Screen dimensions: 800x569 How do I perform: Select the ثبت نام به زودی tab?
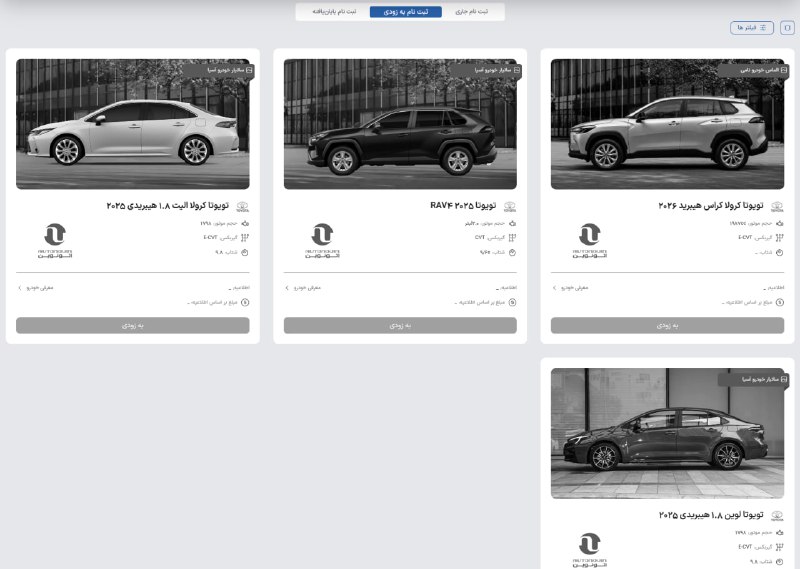pyautogui.click(x=406, y=12)
